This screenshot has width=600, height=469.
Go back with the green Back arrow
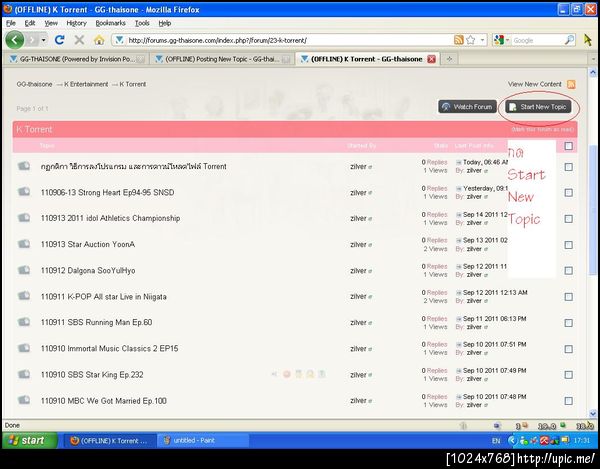point(15,40)
